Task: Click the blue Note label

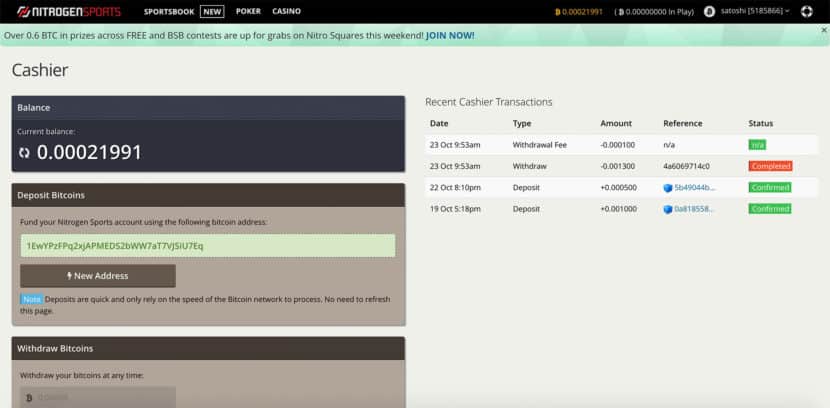Action: tap(32, 300)
